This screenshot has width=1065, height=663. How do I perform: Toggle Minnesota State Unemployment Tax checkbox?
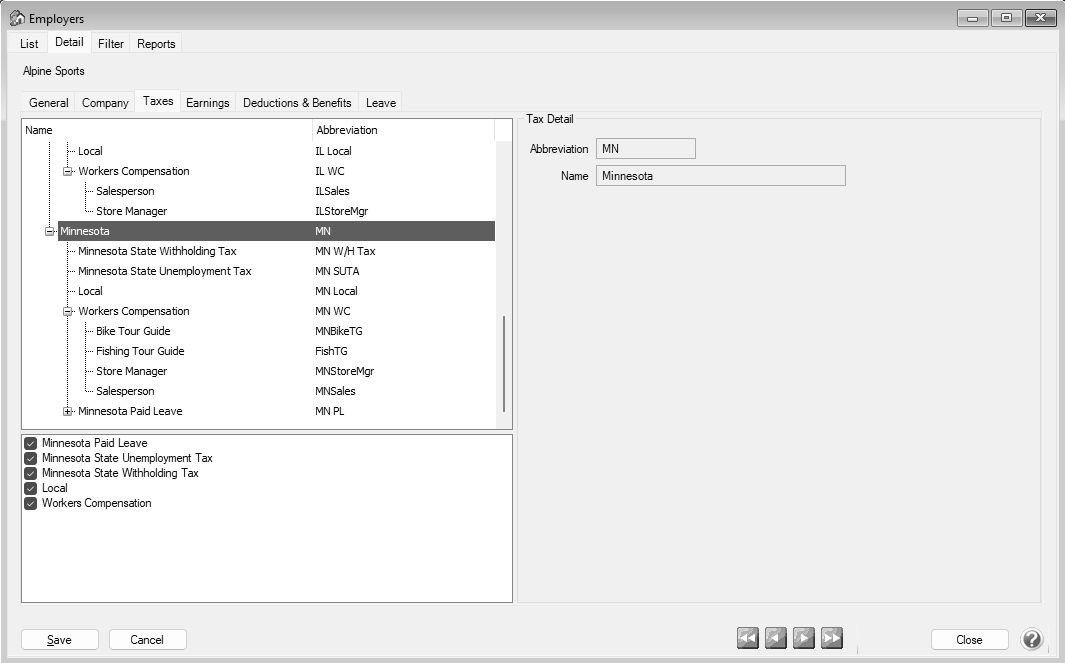point(30,458)
